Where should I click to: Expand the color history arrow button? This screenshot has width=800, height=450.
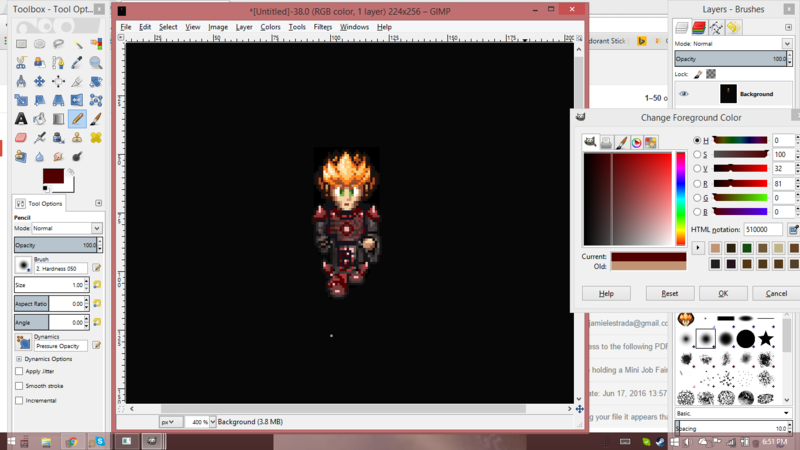pyautogui.click(x=698, y=248)
